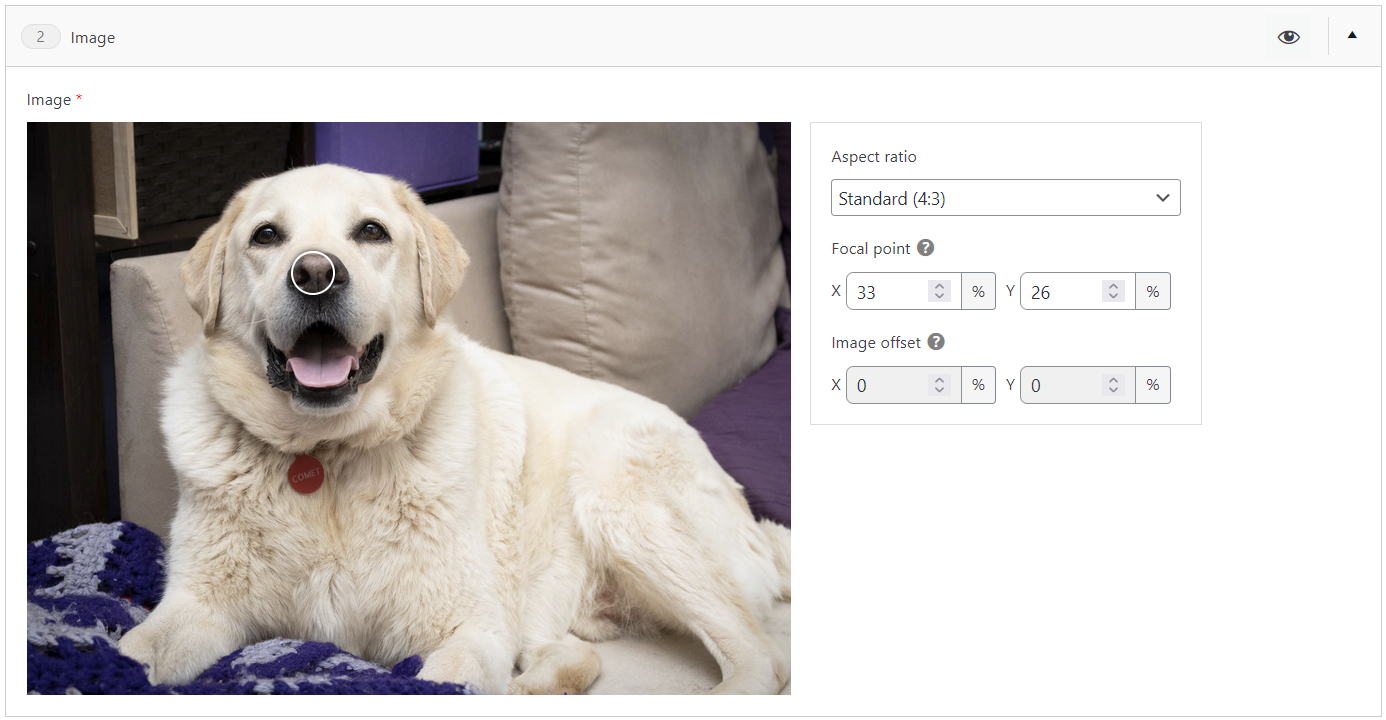The height and width of the screenshot is (720, 1386).
Task: Increase Focal point X with the up arrow
Action: [939, 286]
